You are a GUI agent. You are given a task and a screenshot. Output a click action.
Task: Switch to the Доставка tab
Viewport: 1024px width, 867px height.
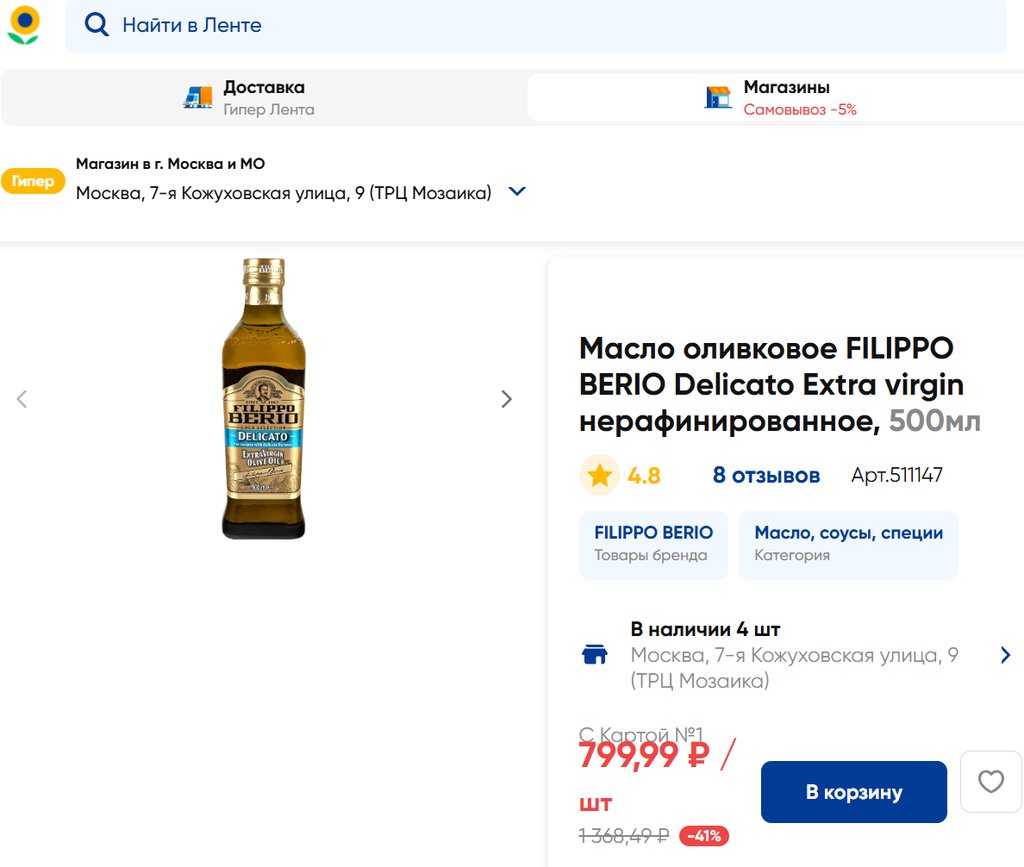tap(264, 97)
